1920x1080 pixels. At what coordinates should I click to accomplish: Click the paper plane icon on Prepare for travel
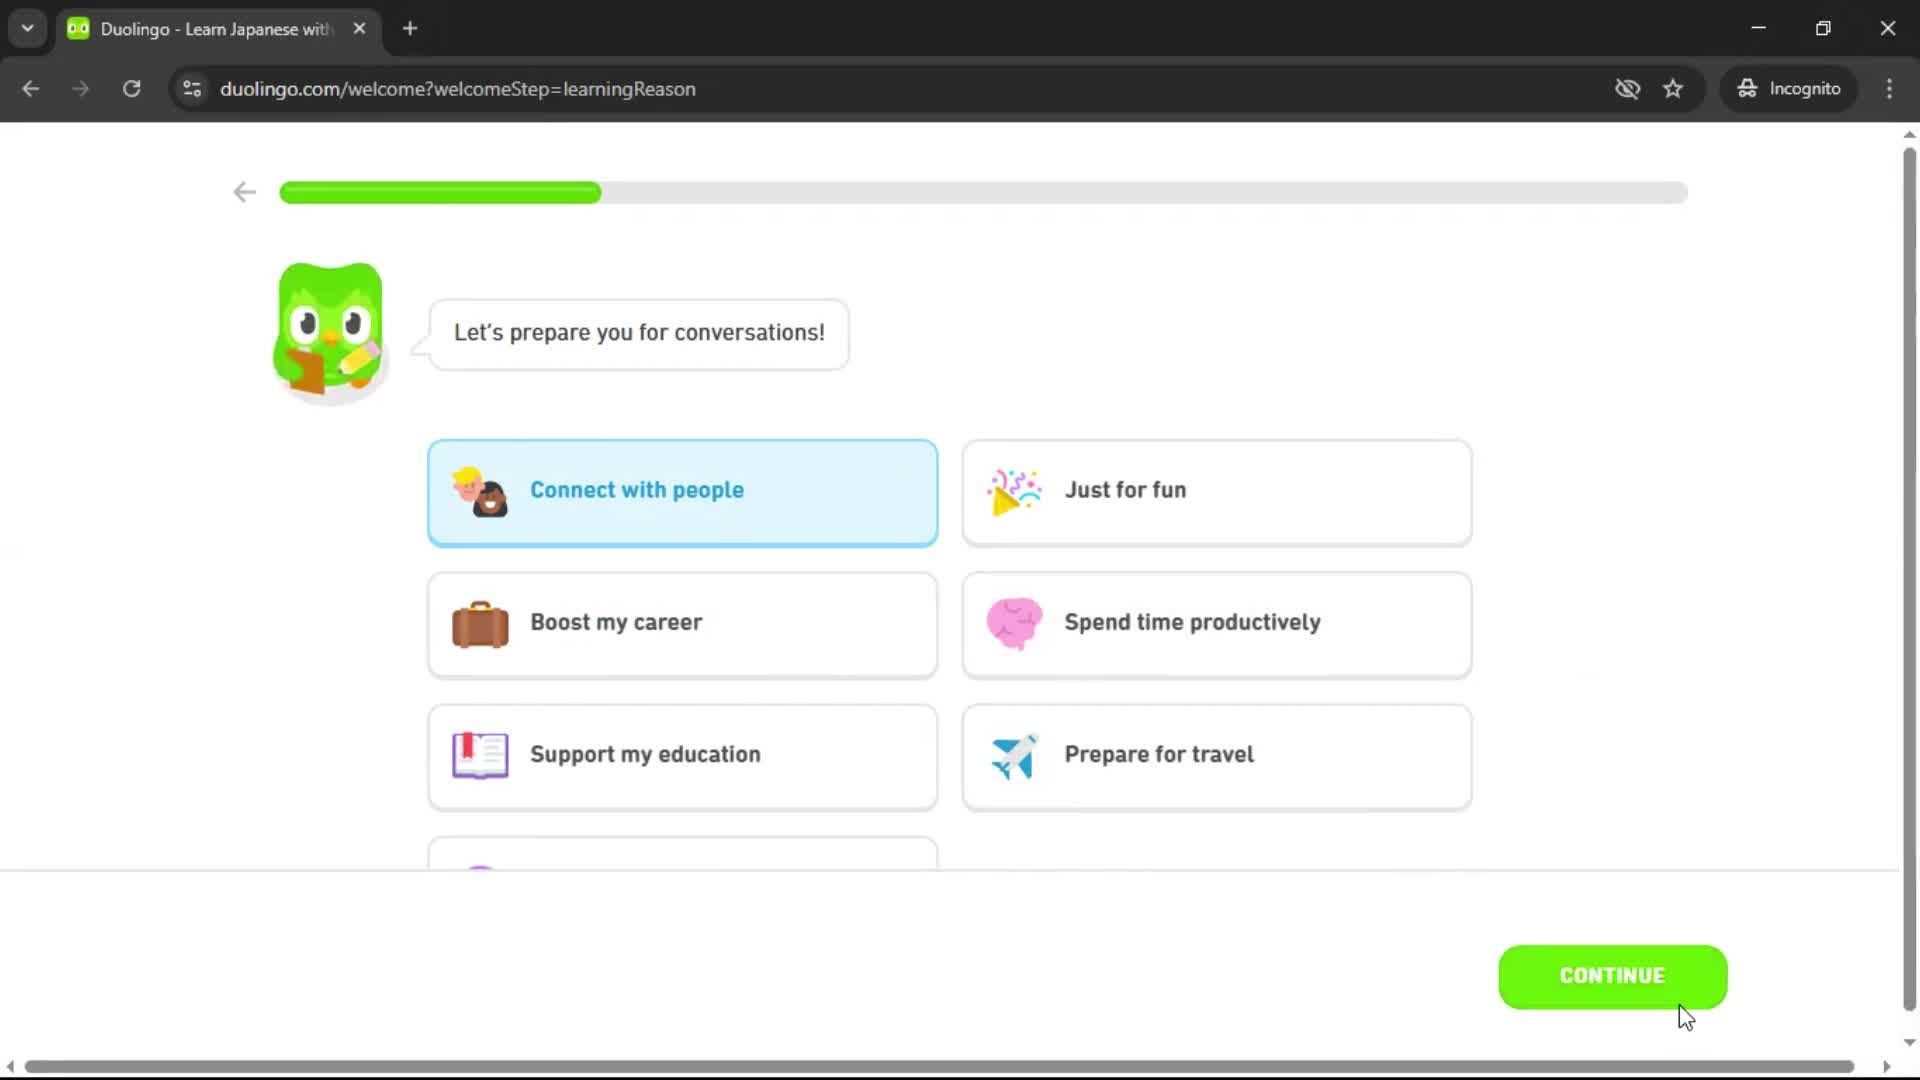tap(1013, 756)
